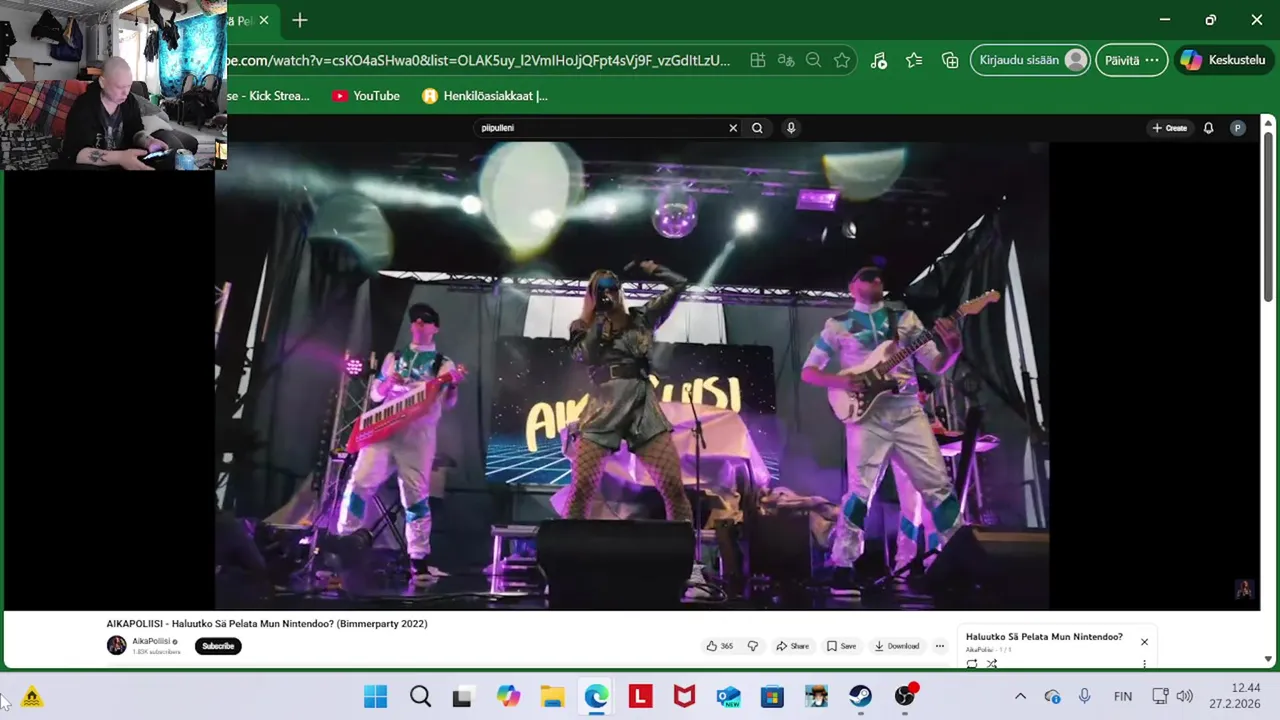Open the AikaPoliisi channel name link
This screenshot has height=720, width=1280.
coord(151,641)
